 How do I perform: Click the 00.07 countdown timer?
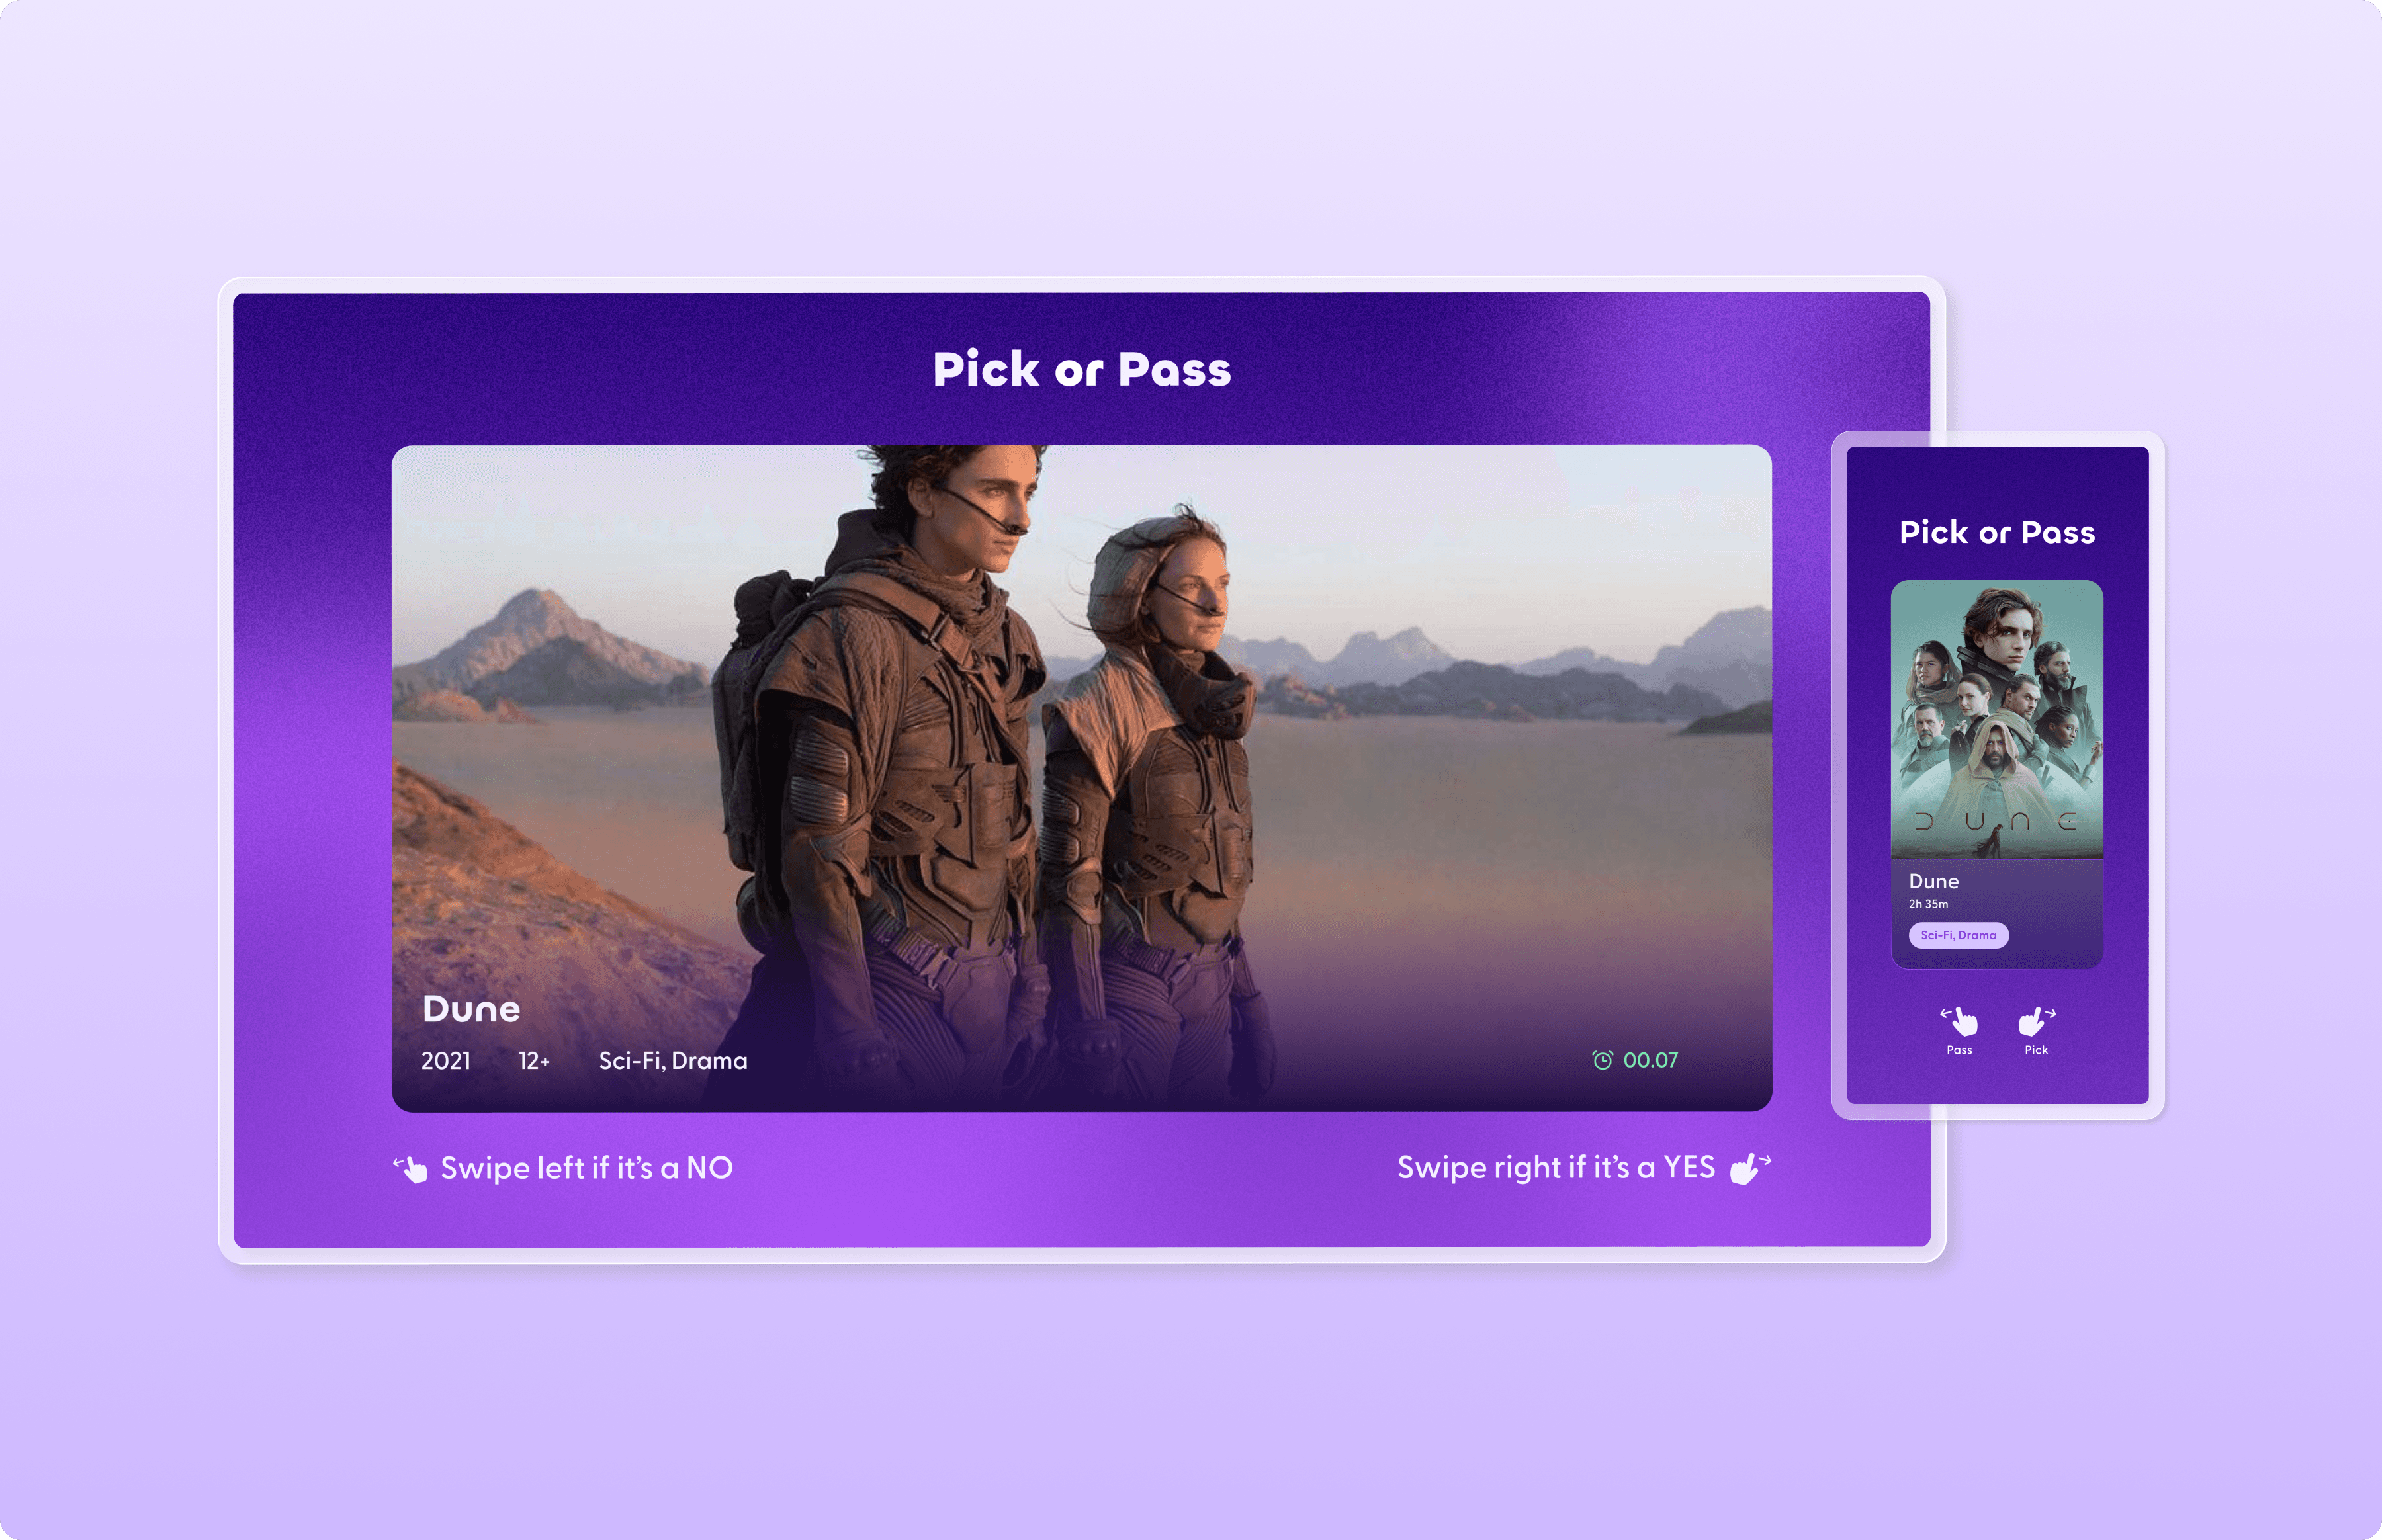coord(1650,1060)
